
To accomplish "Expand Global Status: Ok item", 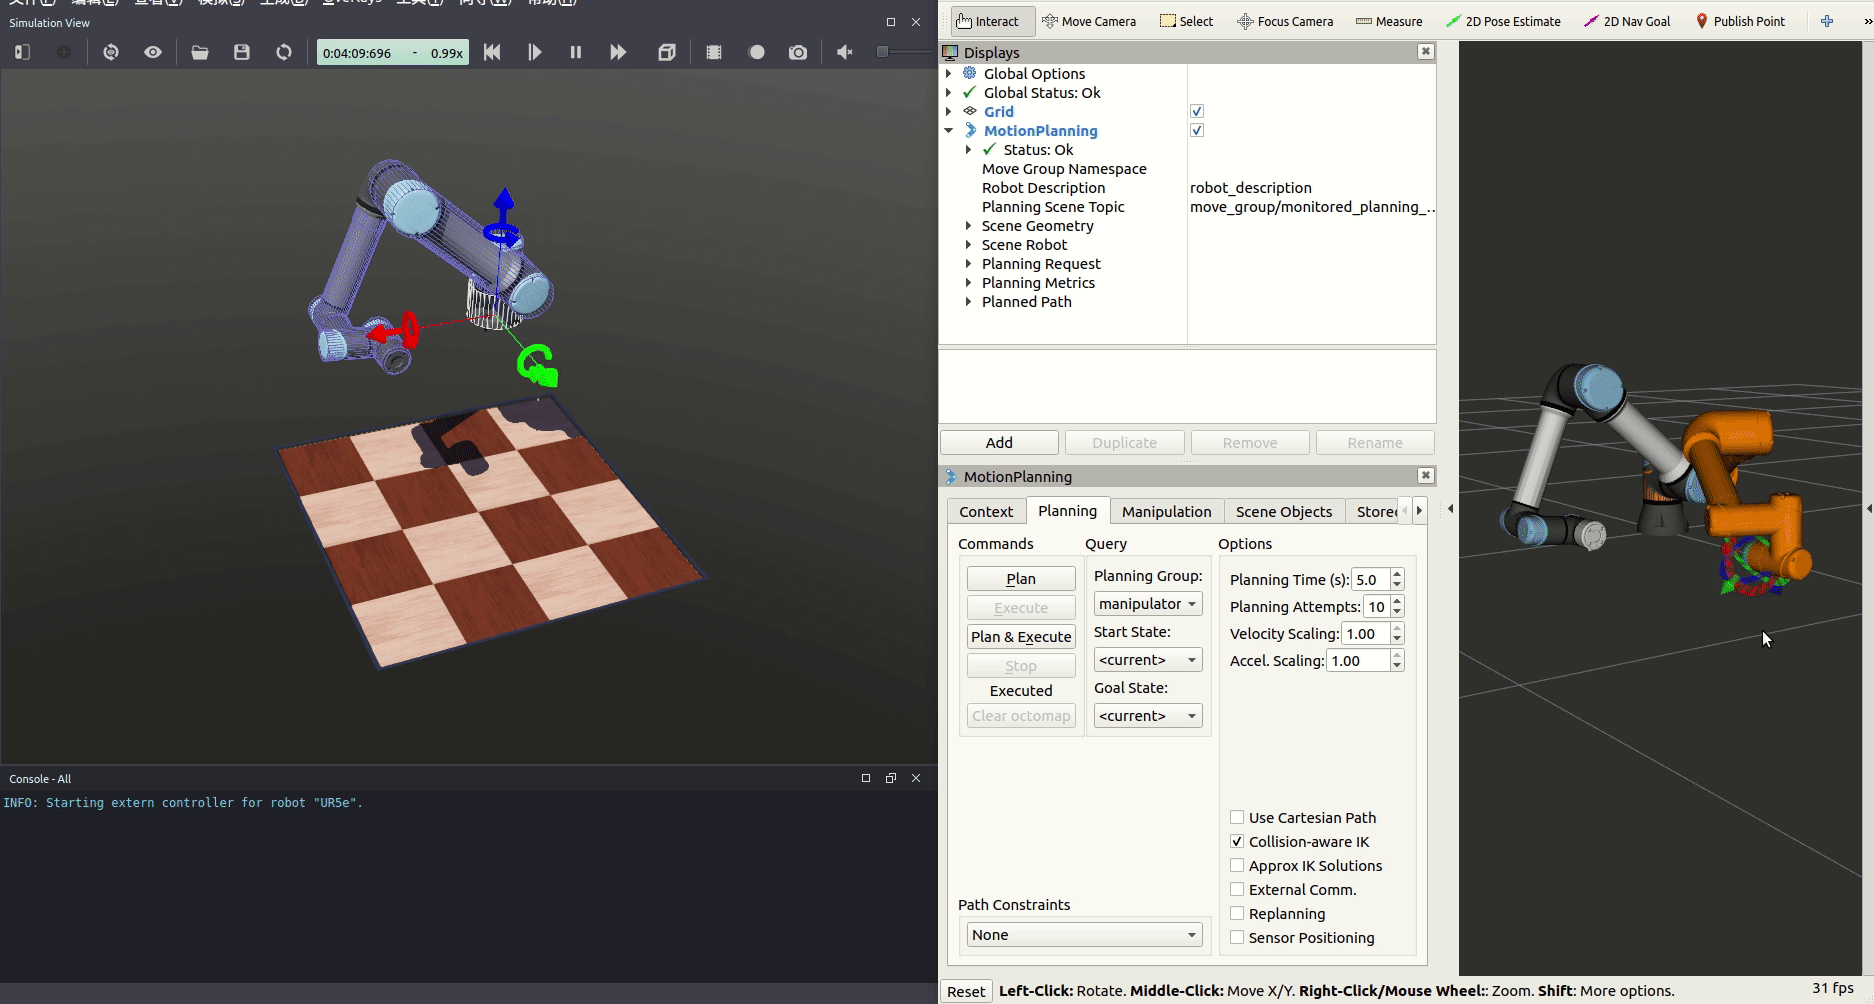I will click(949, 92).
